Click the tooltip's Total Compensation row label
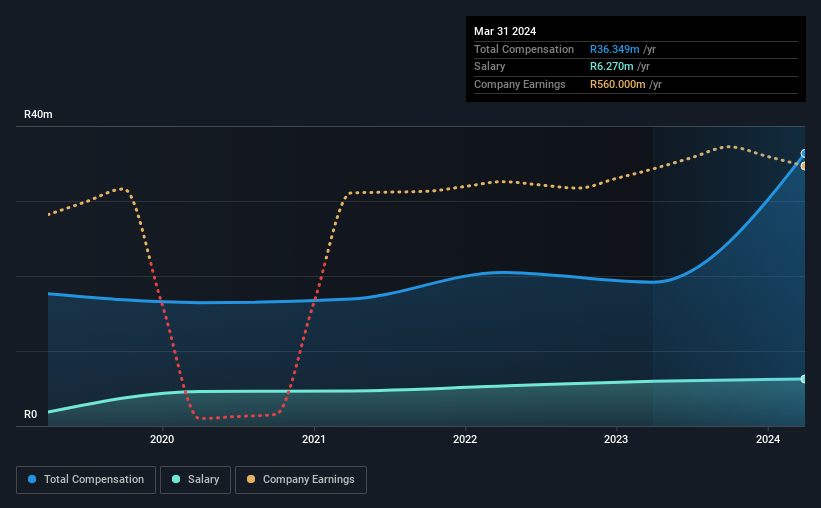The image size is (821, 508). coord(524,49)
